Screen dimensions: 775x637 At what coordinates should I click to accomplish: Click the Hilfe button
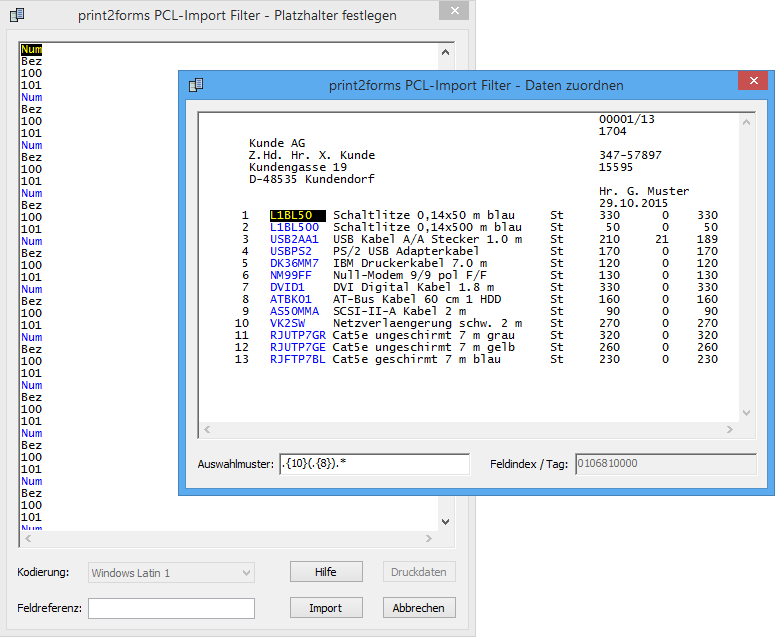(325, 572)
